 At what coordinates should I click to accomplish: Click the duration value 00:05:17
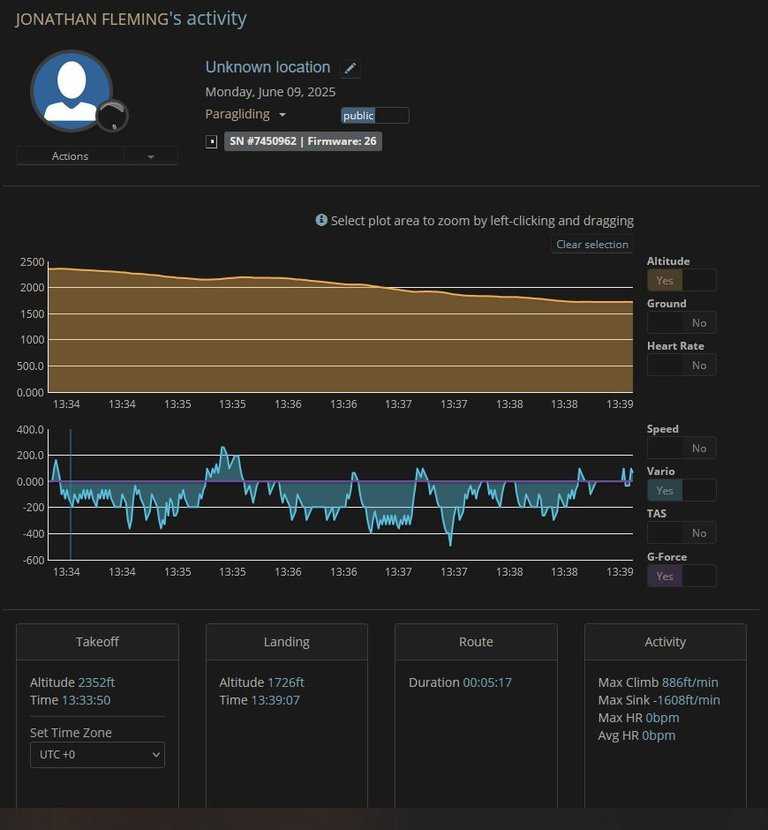pyautogui.click(x=487, y=682)
